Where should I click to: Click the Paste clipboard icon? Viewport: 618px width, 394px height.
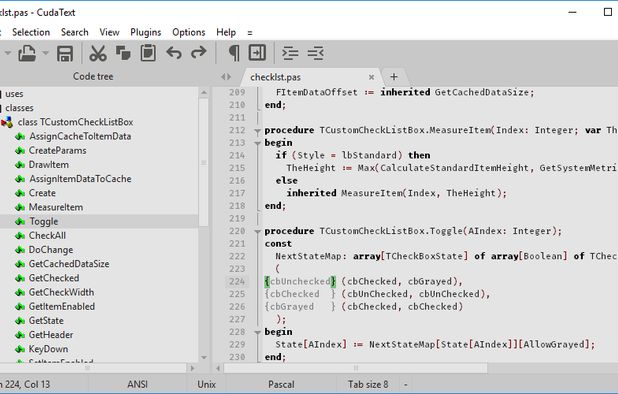click(x=148, y=53)
